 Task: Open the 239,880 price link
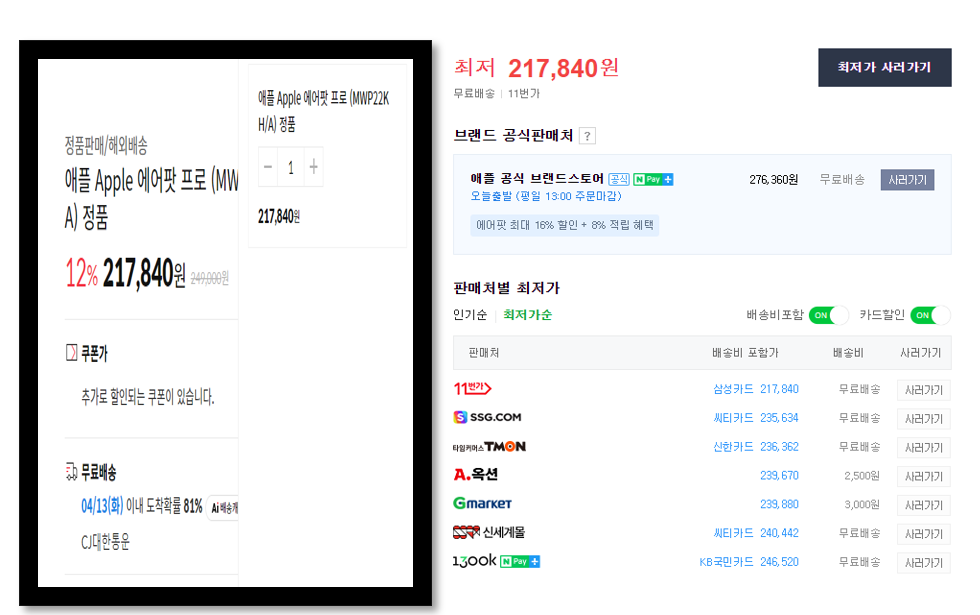779,504
